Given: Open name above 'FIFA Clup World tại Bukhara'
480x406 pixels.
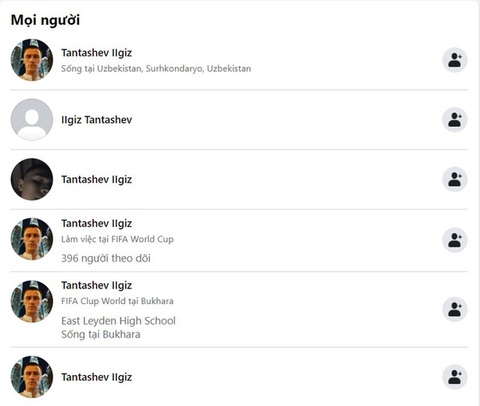Looking at the screenshot, I should point(97,285).
